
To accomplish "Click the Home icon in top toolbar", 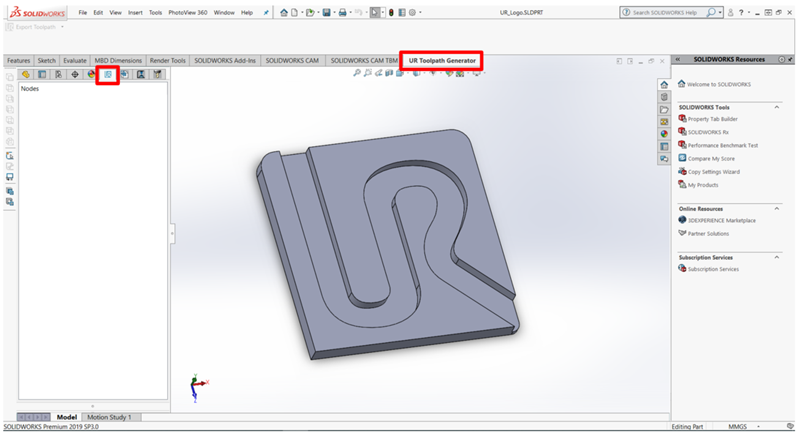I will pyautogui.click(x=284, y=12).
